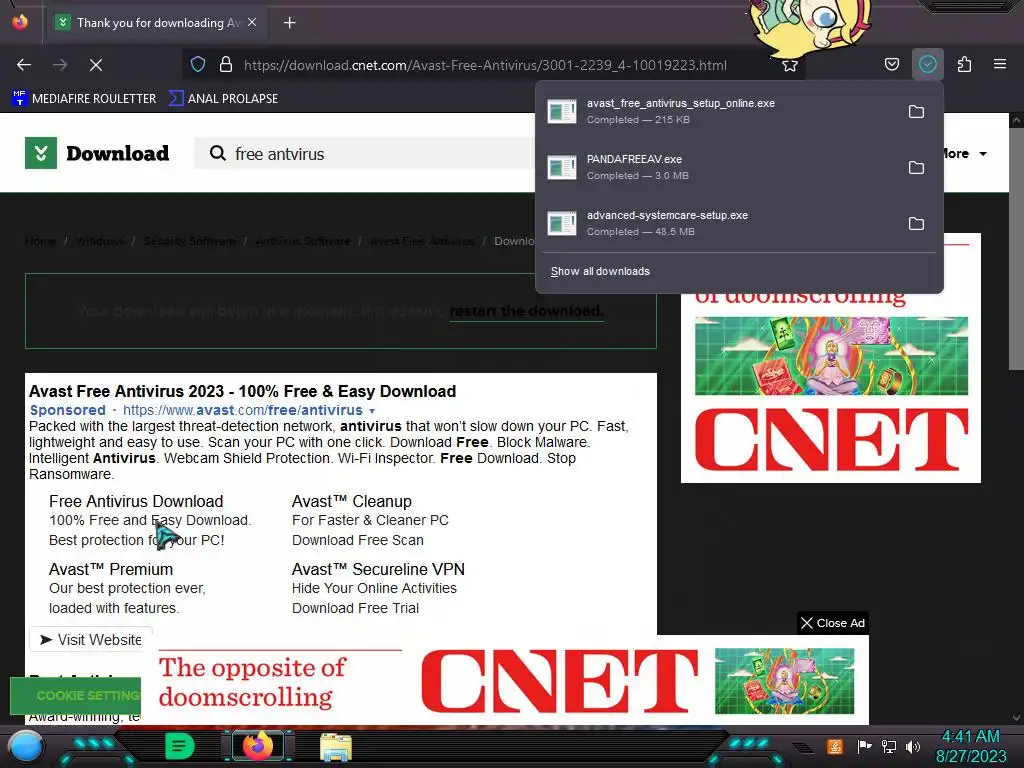Click the COOKIE SETTINGS button
This screenshot has height=768, width=1024.
tap(76, 696)
